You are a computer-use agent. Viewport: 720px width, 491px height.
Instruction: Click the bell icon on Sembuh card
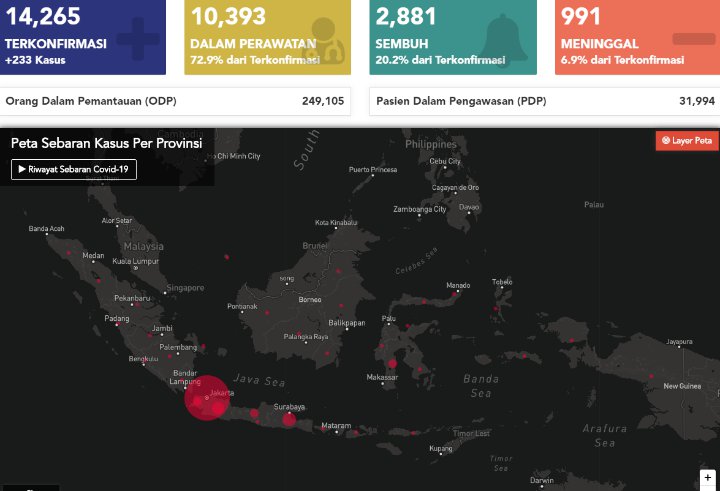click(504, 40)
